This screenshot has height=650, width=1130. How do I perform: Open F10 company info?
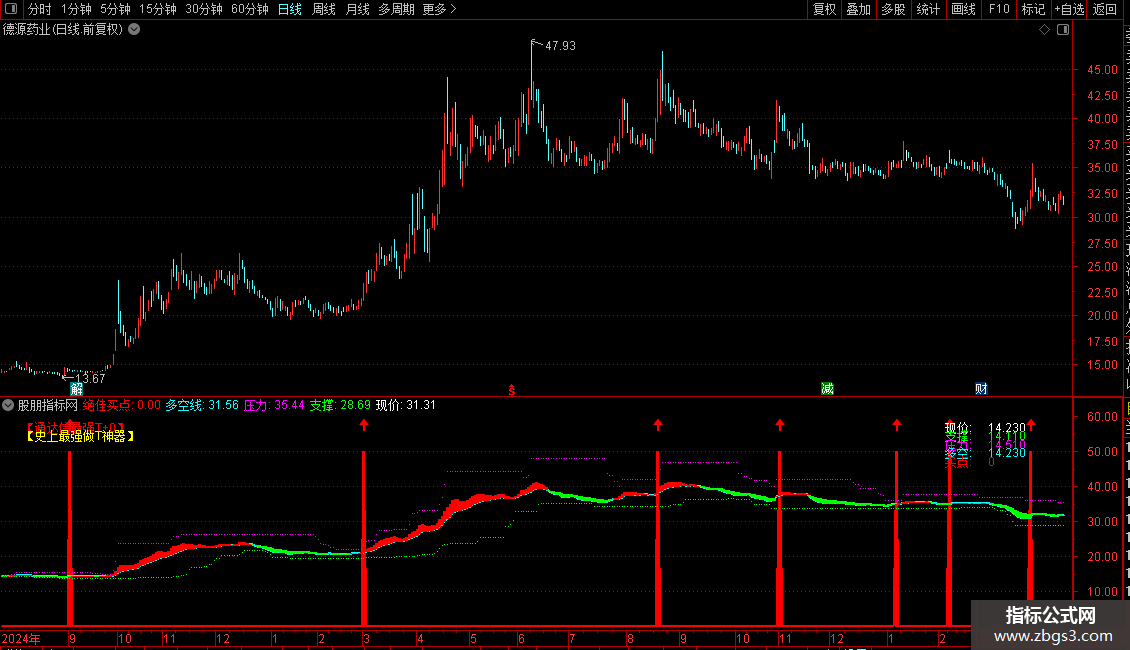tap(999, 9)
